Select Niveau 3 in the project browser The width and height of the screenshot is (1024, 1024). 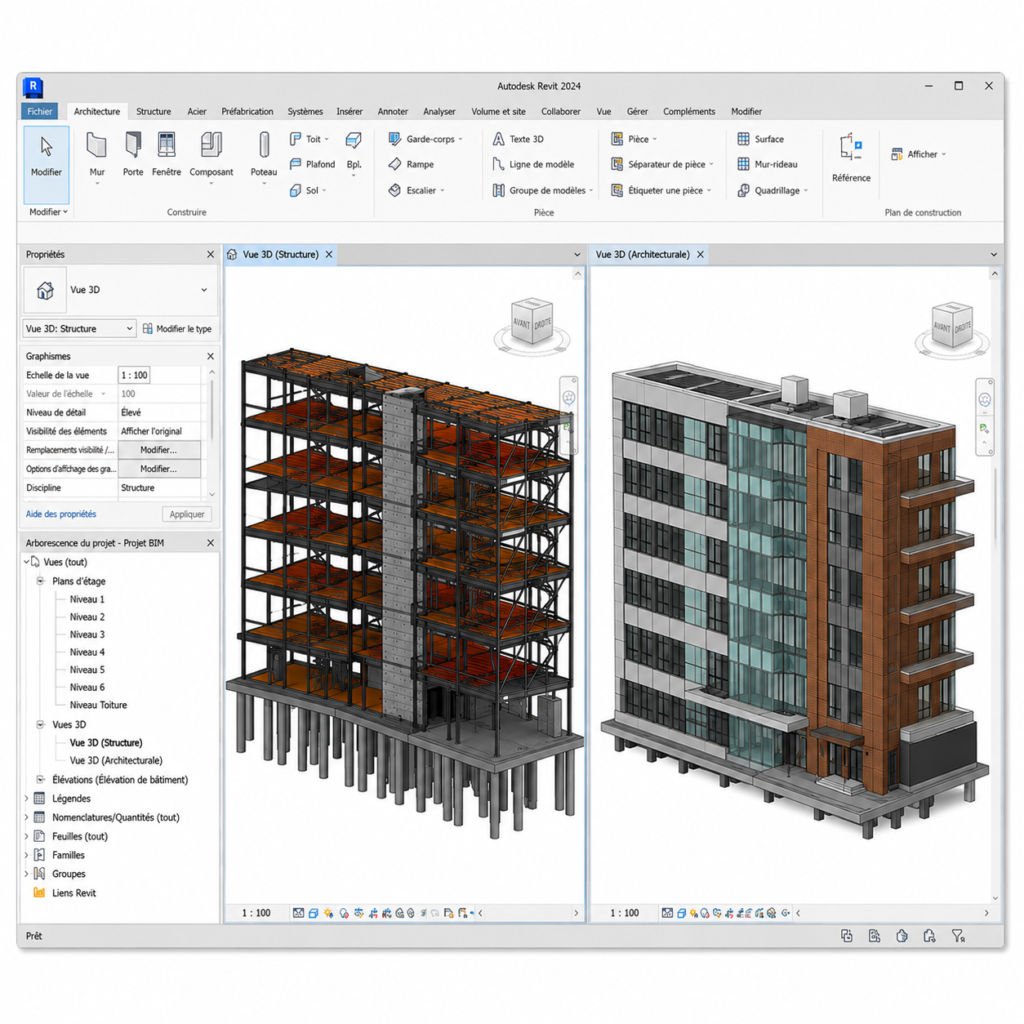87,634
